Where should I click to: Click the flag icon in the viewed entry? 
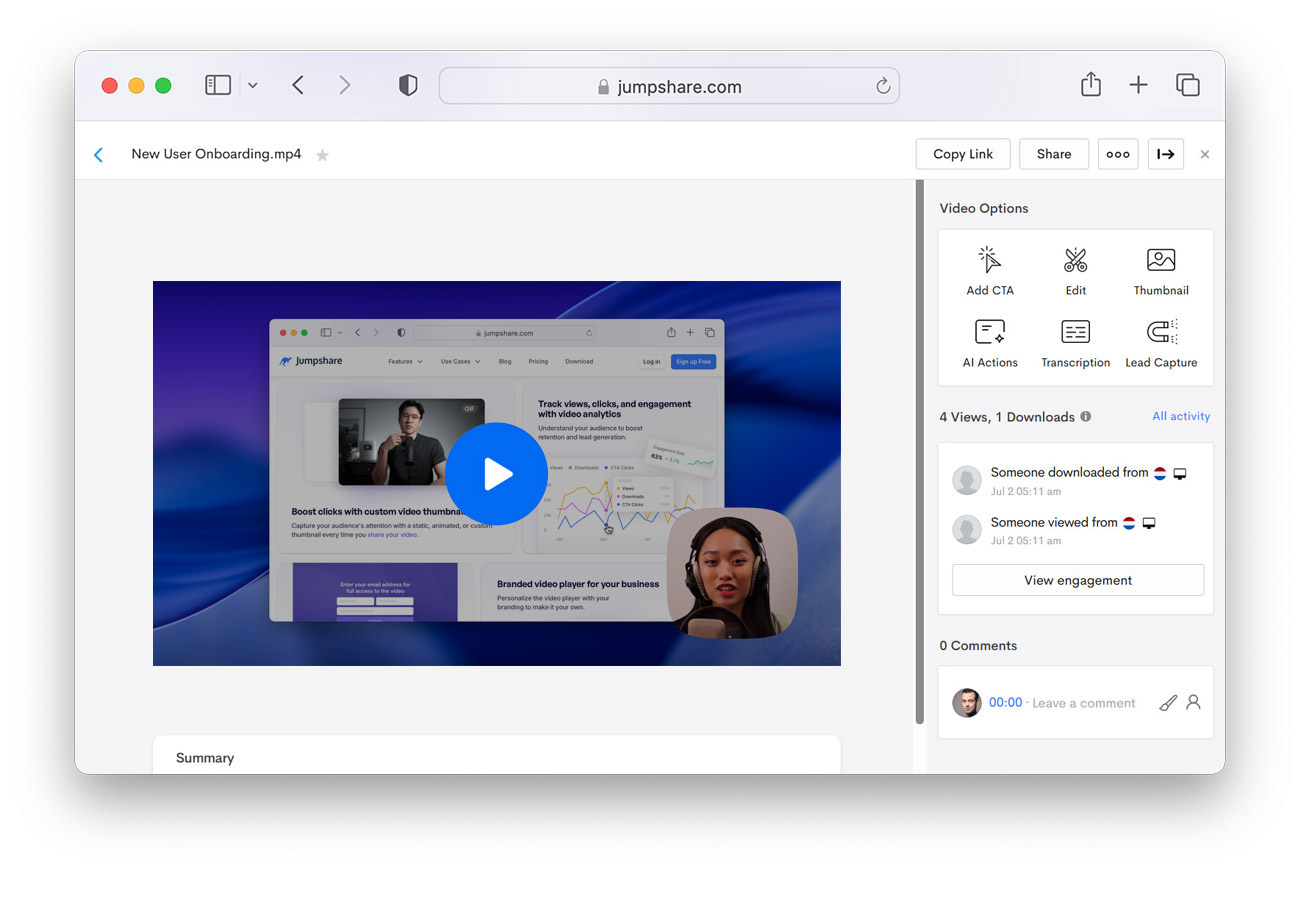(x=1129, y=523)
